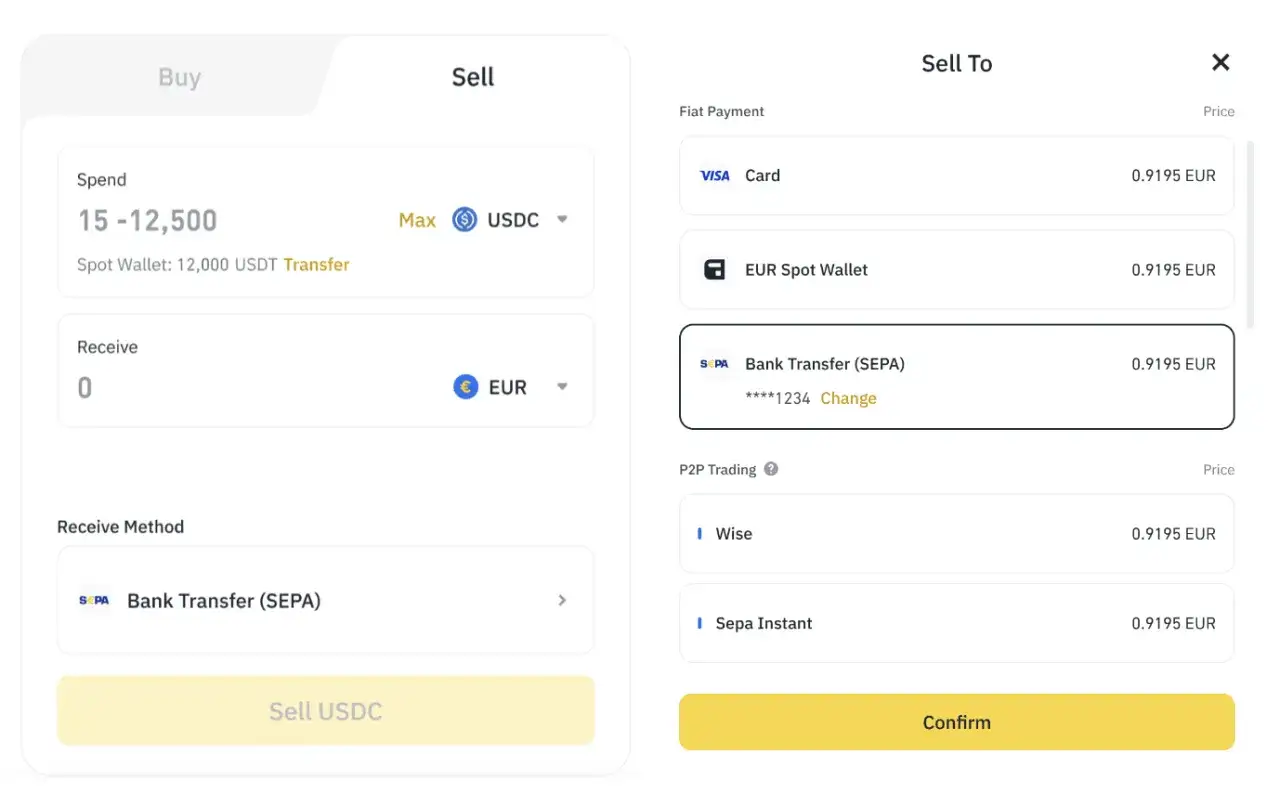Click the USDC coin icon
1280x793 pixels.
[x=464, y=220]
